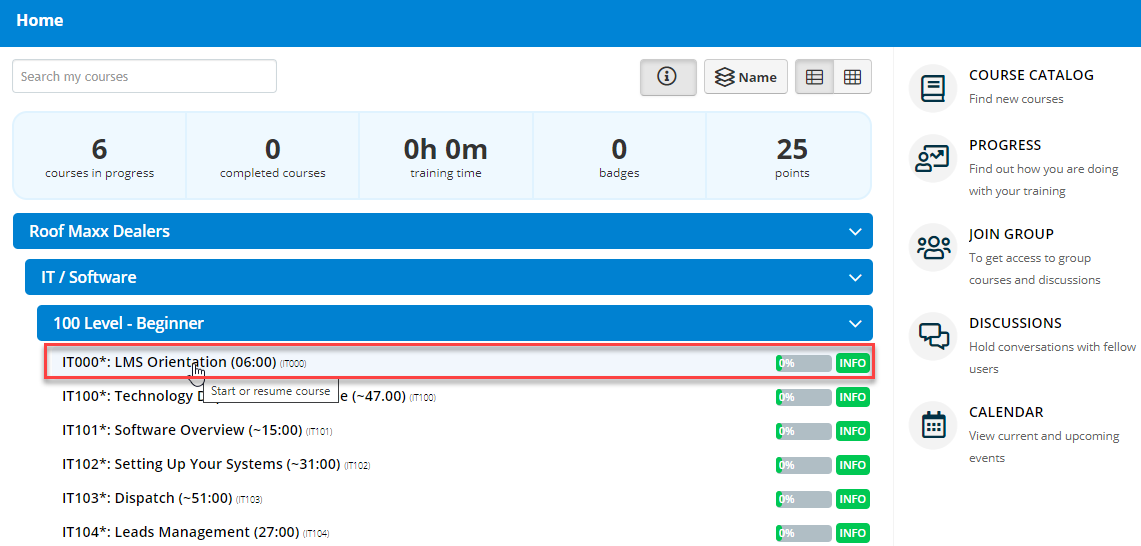
Task: Click progress bar of IT100 course
Action: tap(803, 397)
